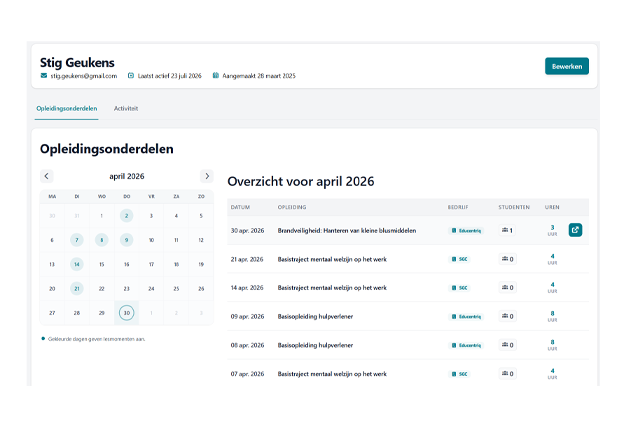Open external link for Brandveiligheid row
Viewport: 635px width, 422px height.
point(575,230)
